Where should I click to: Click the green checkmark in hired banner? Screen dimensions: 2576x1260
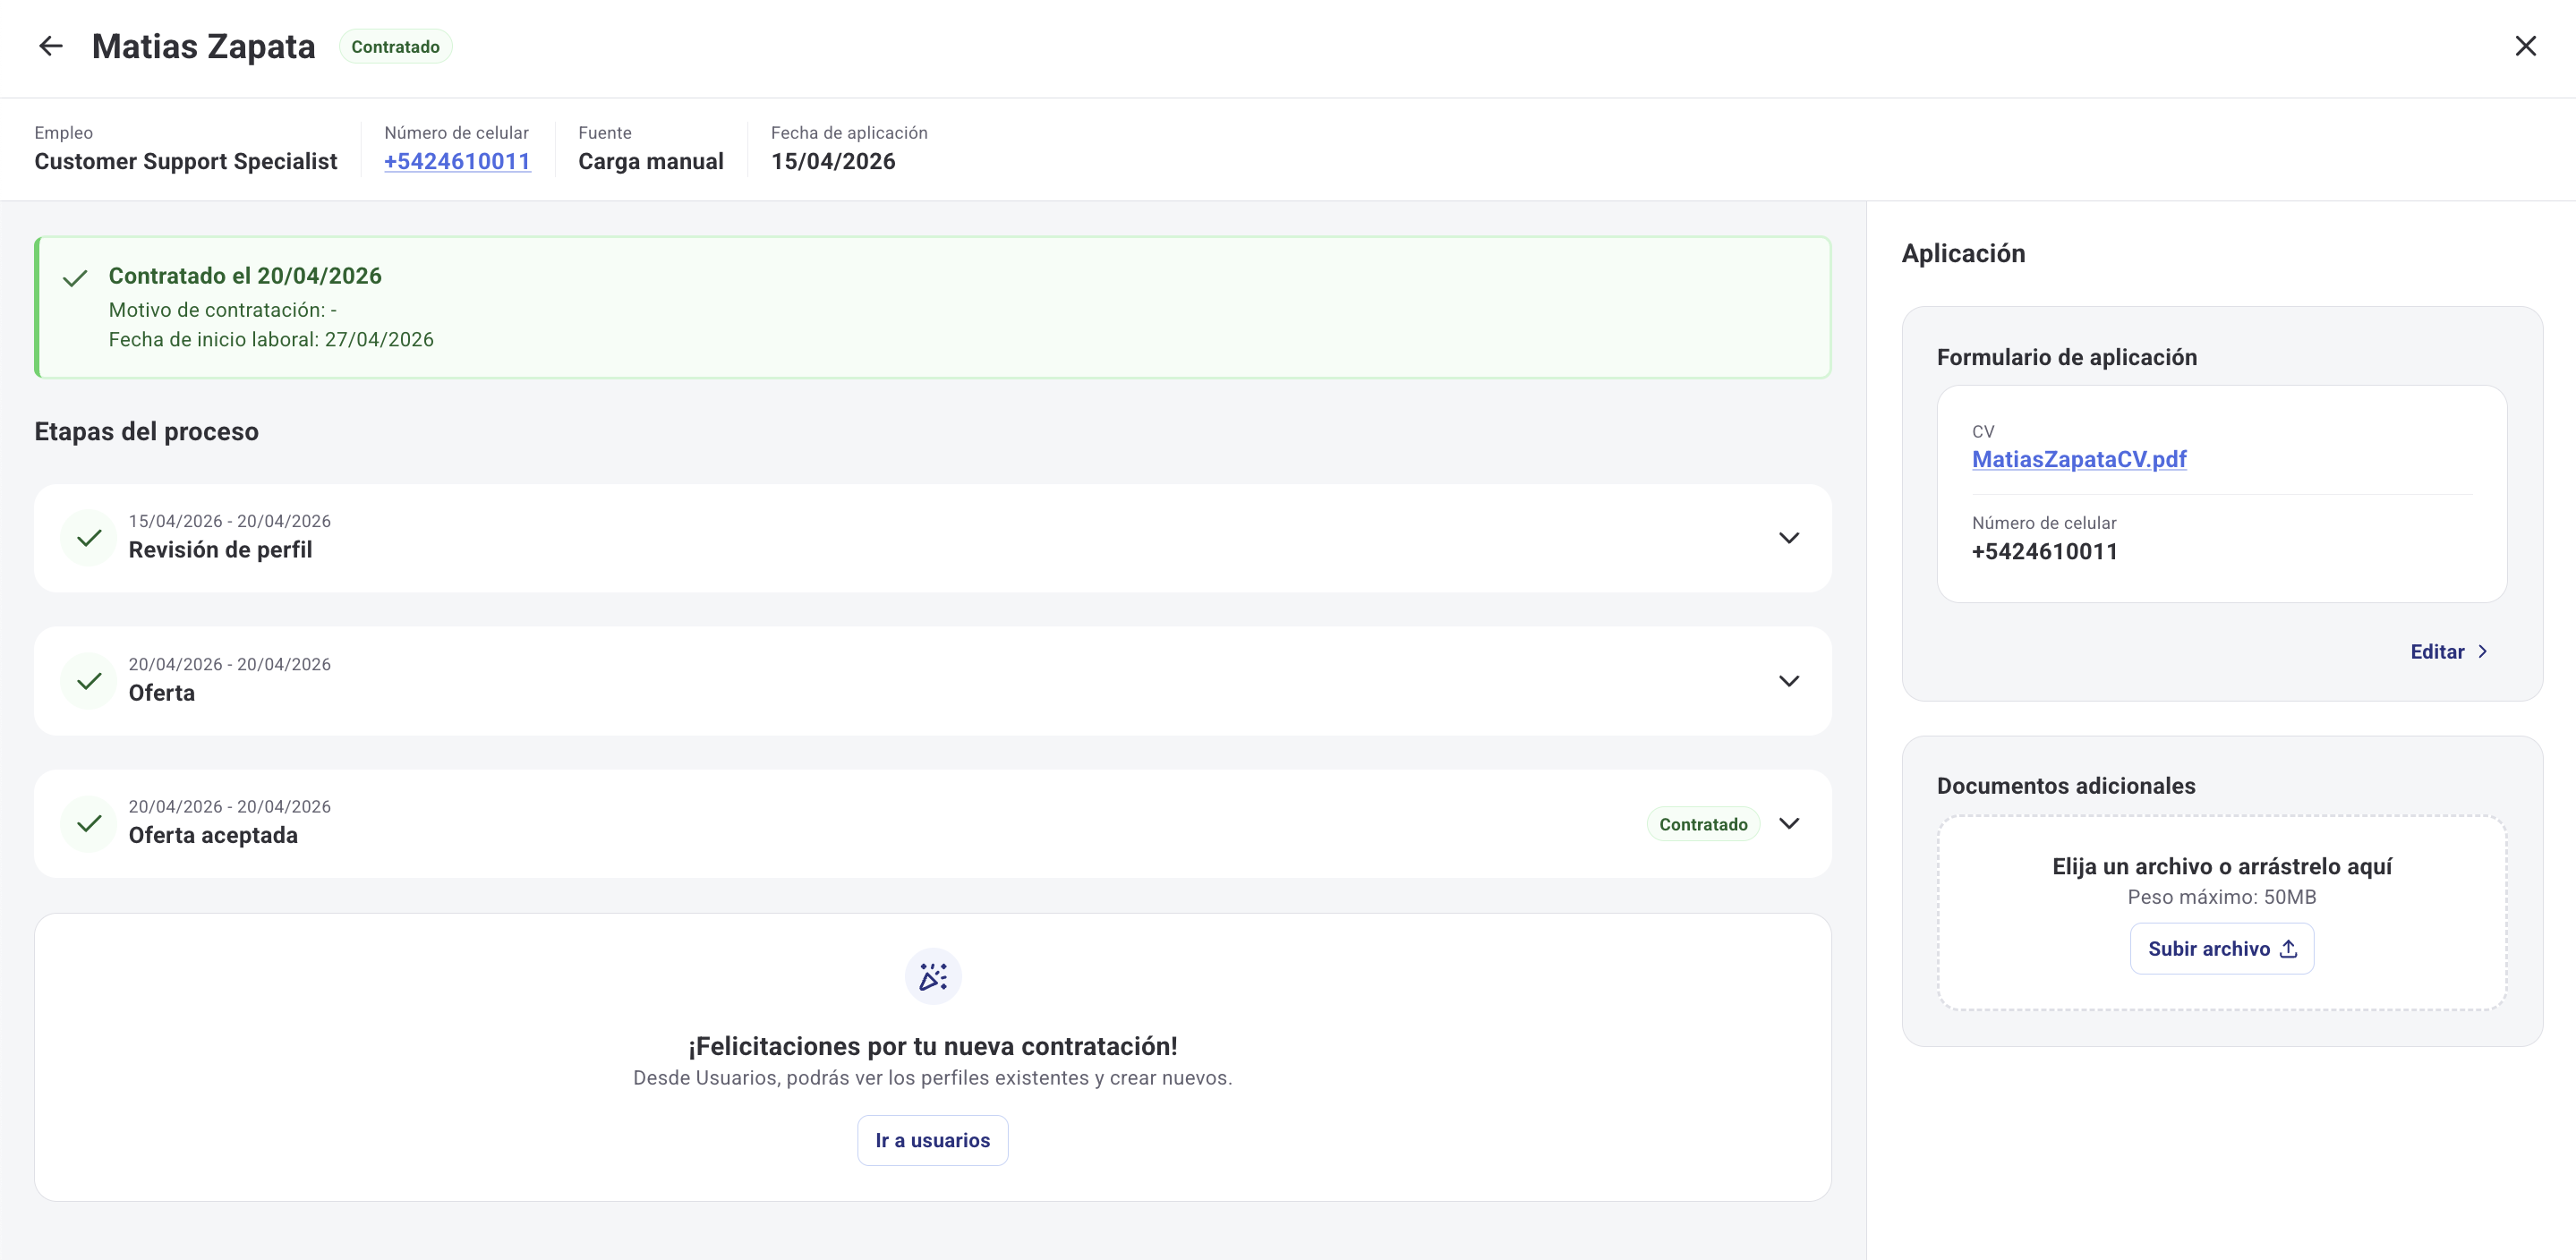point(75,278)
